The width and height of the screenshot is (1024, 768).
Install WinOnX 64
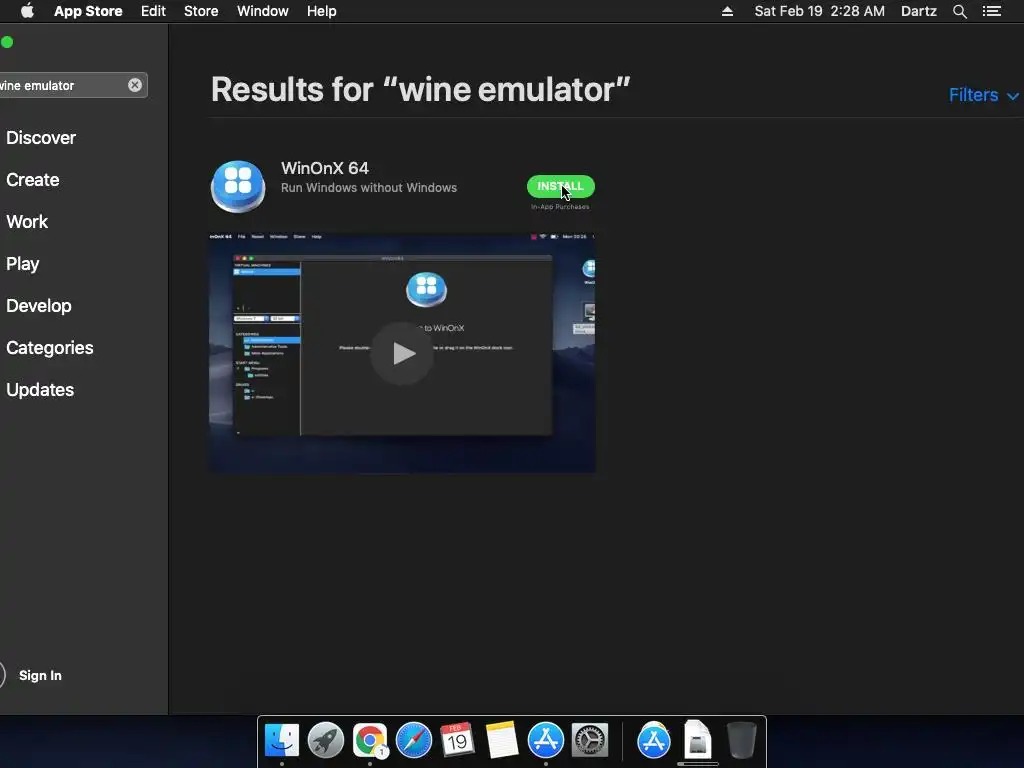click(x=560, y=186)
